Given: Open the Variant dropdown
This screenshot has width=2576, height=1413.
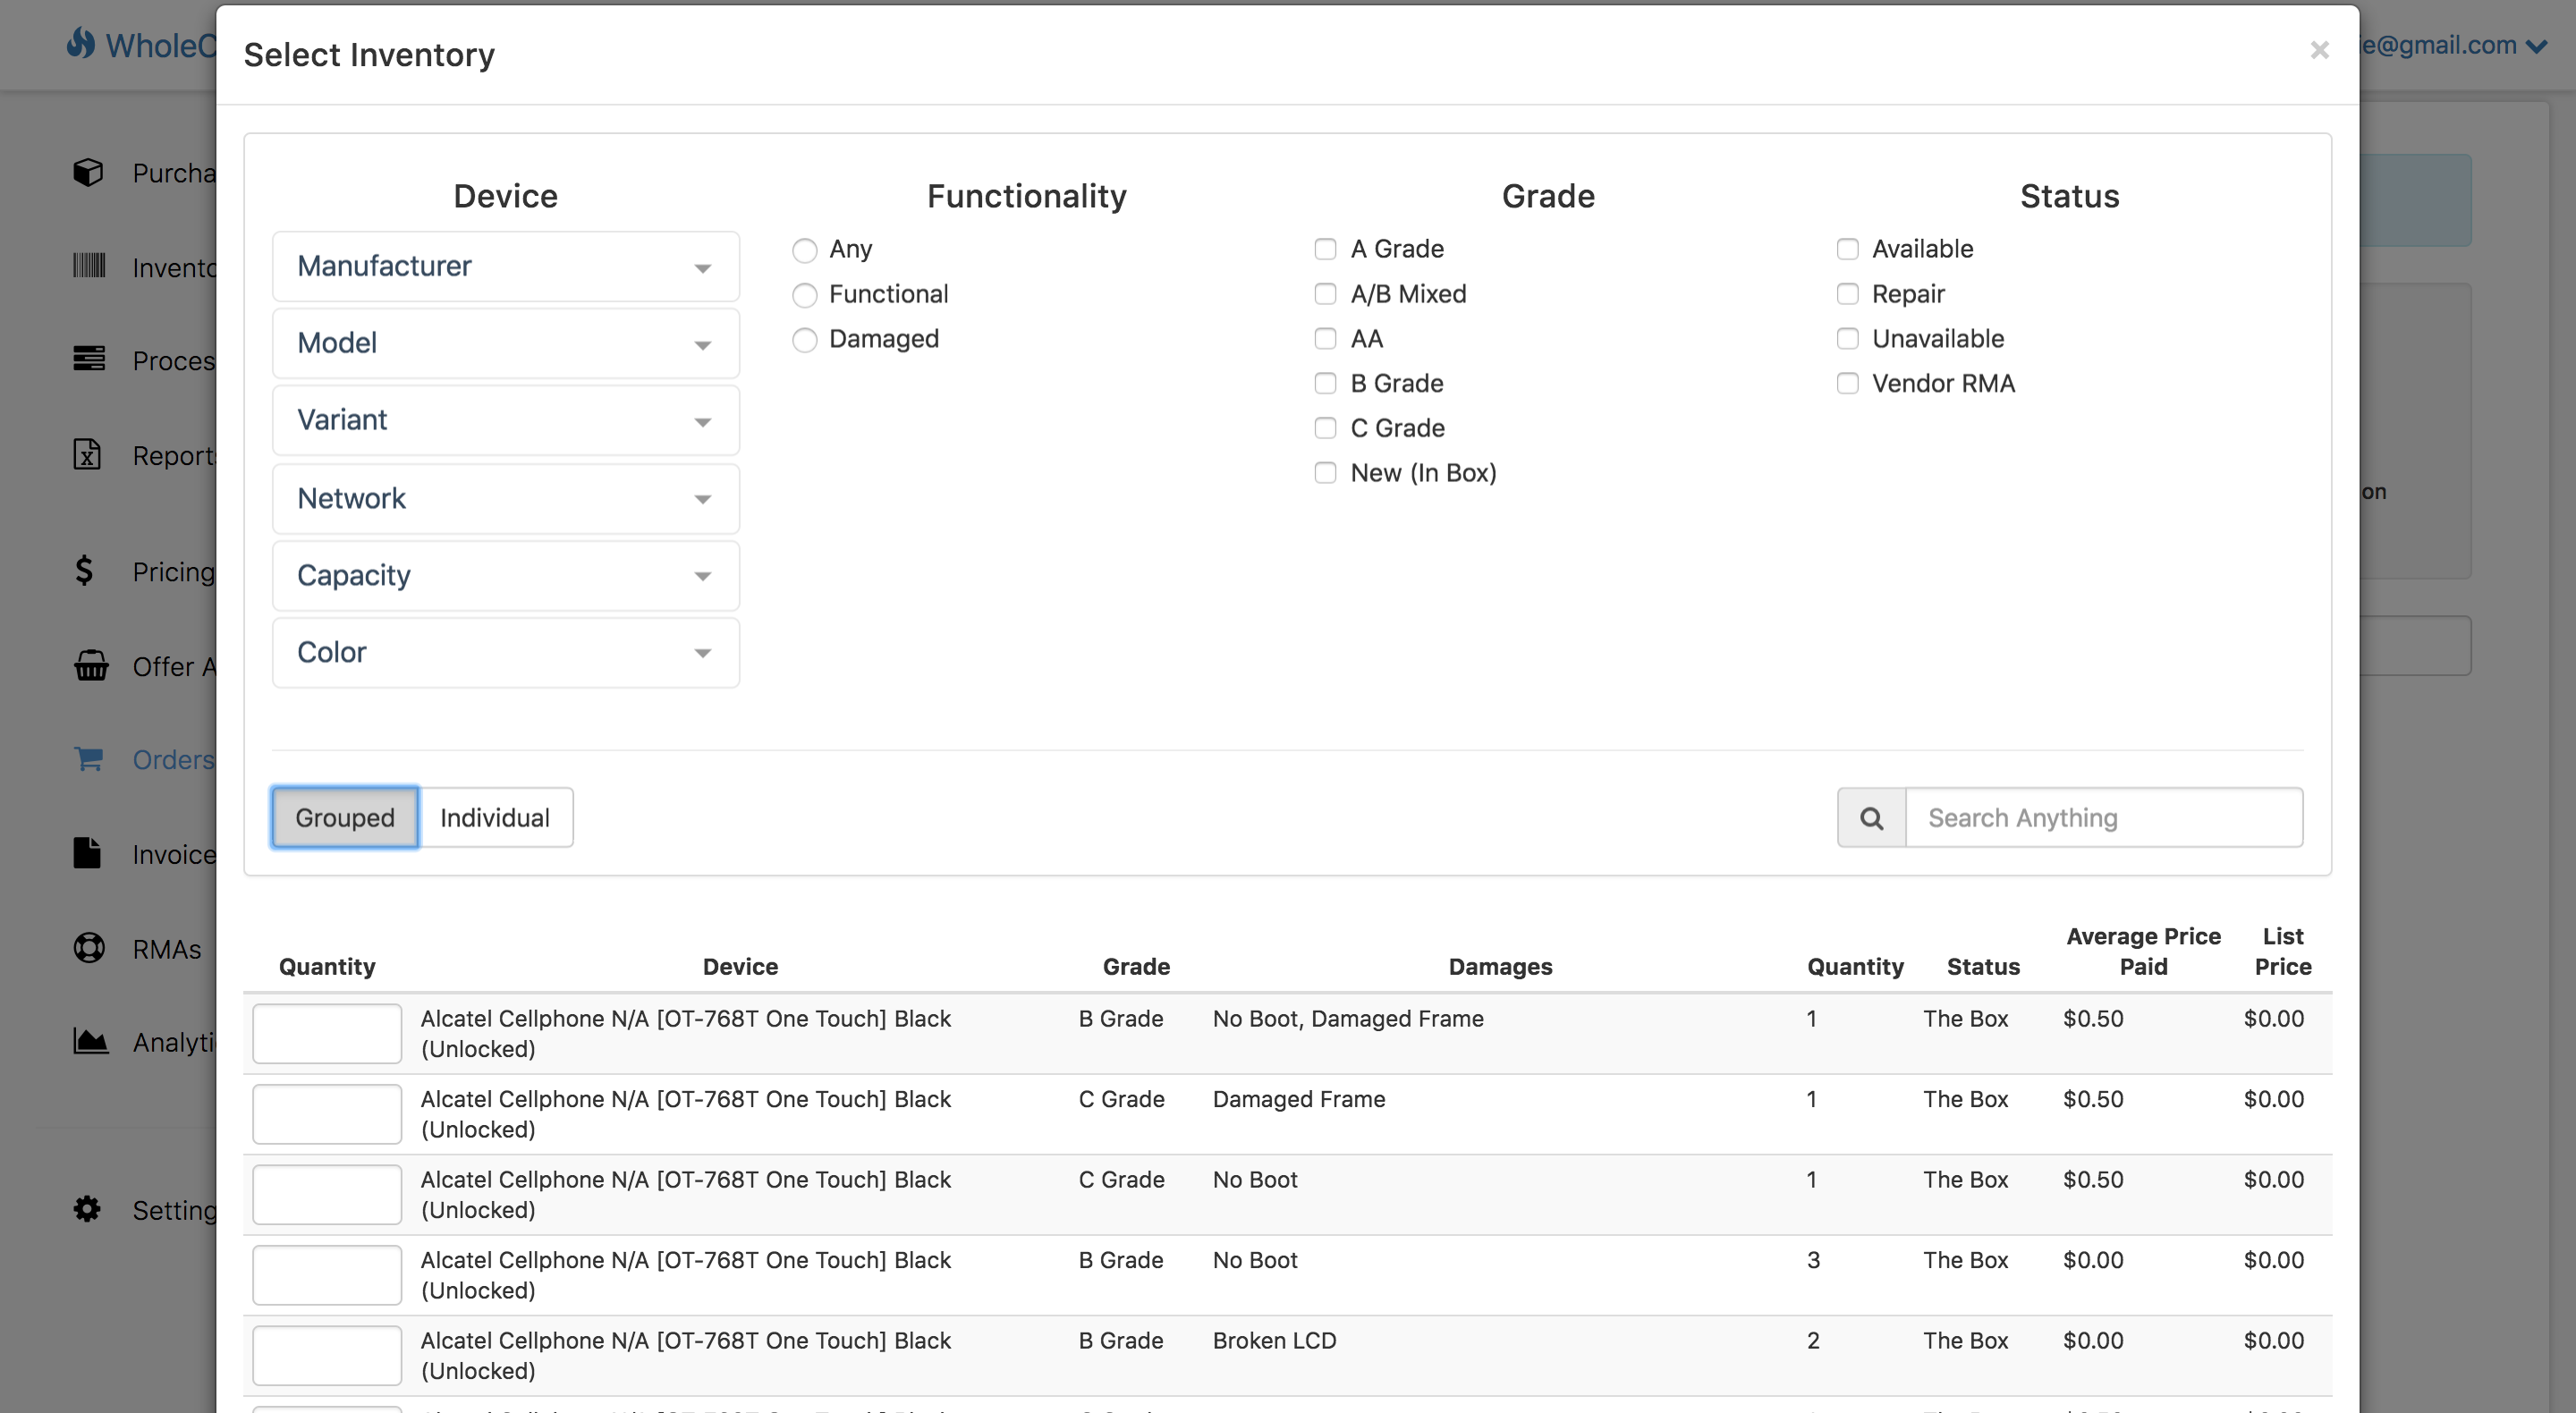Looking at the screenshot, I should click(x=505, y=420).
